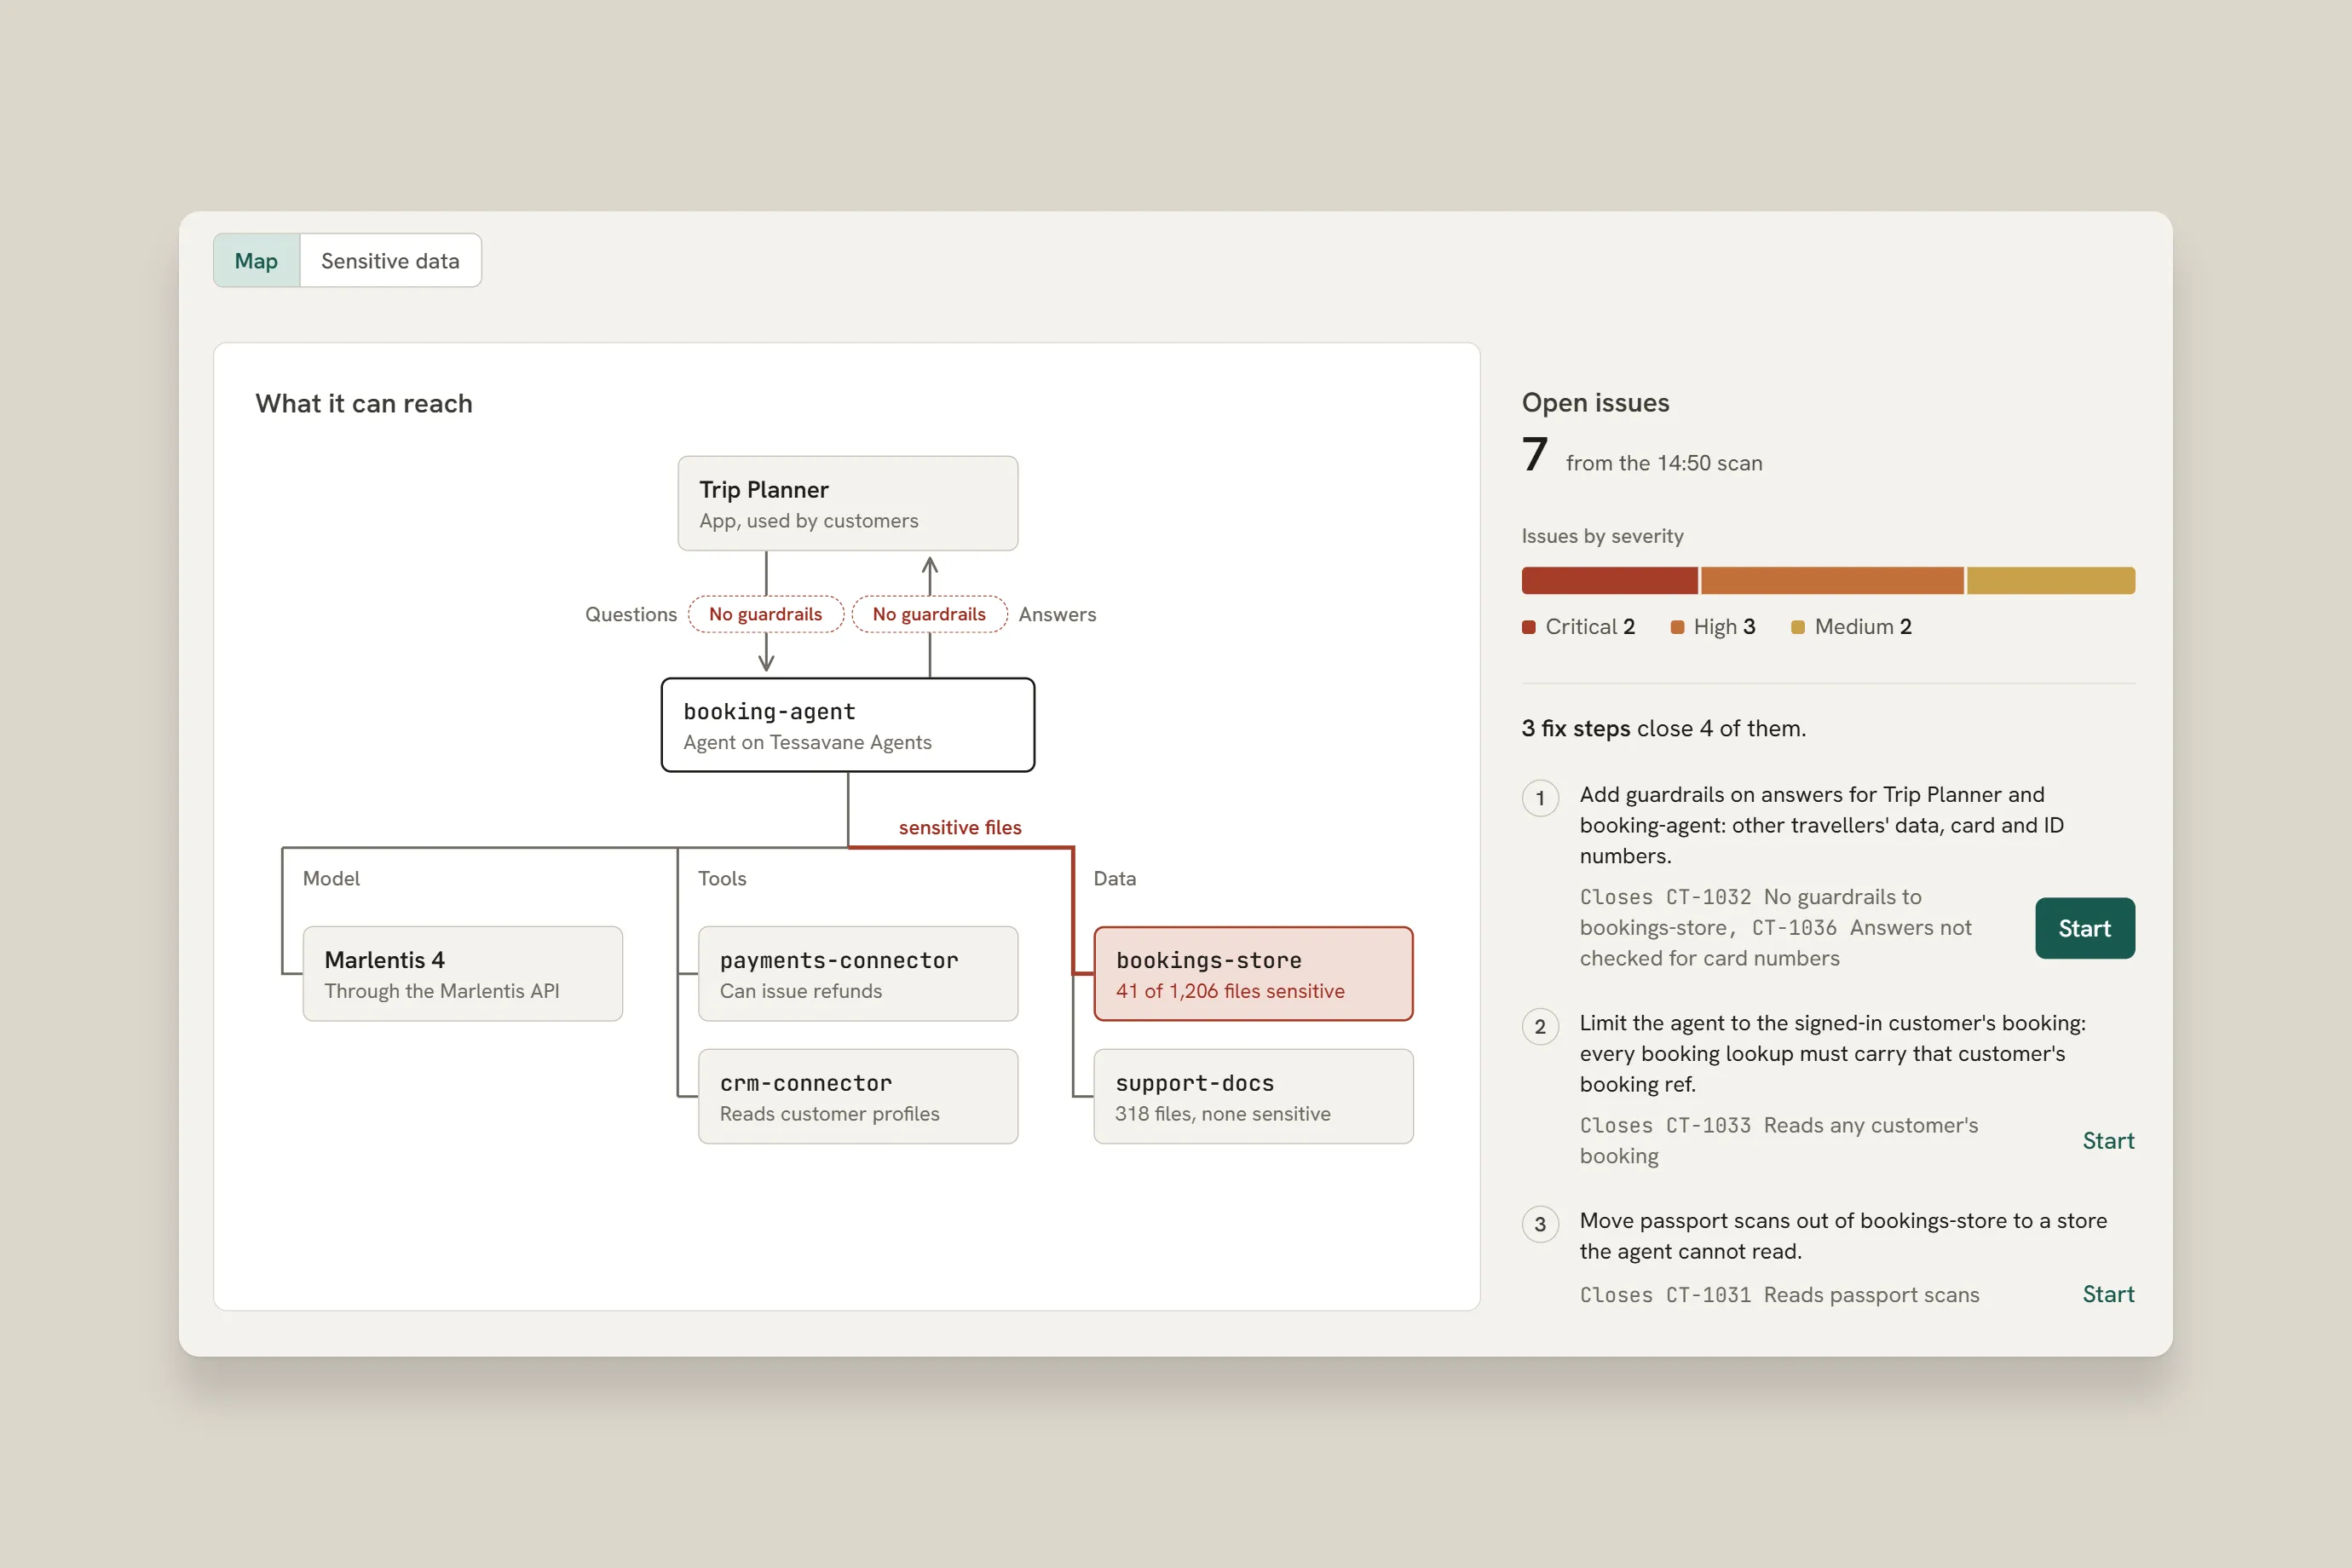Click the Data column label
The width and height of the screenshot is (2352, 1568).
(1114, 878)
